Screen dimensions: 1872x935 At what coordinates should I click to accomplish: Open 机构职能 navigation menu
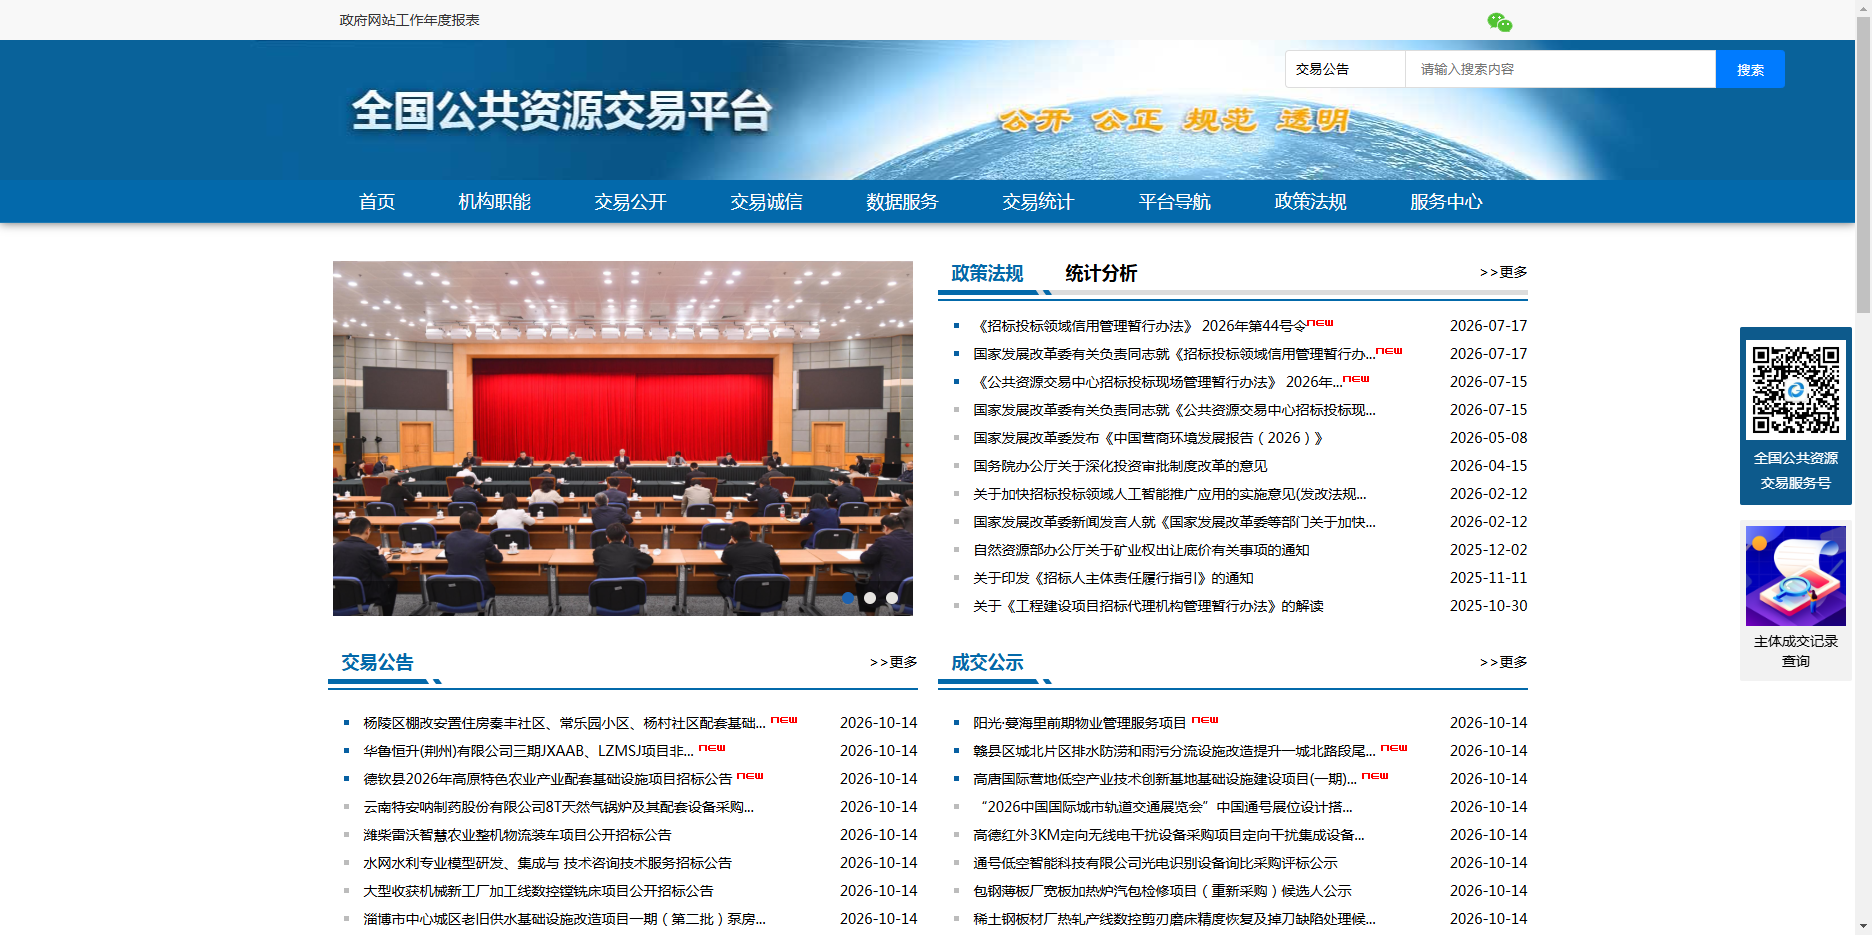point(495,202)
